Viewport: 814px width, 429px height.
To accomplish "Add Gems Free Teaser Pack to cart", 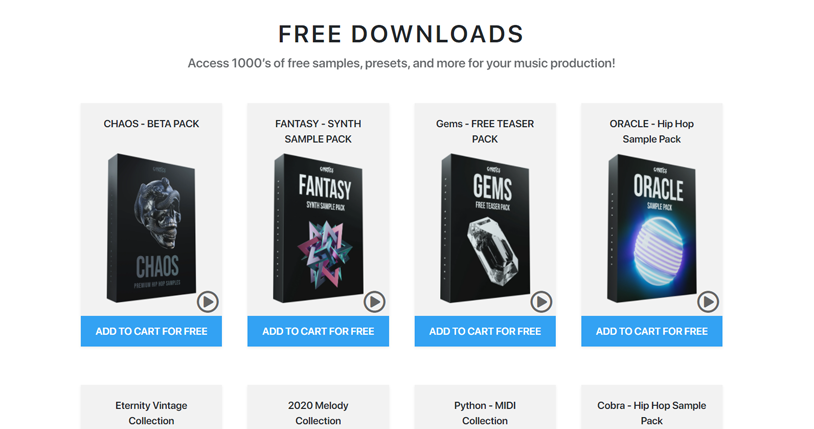I will (485, 331).
